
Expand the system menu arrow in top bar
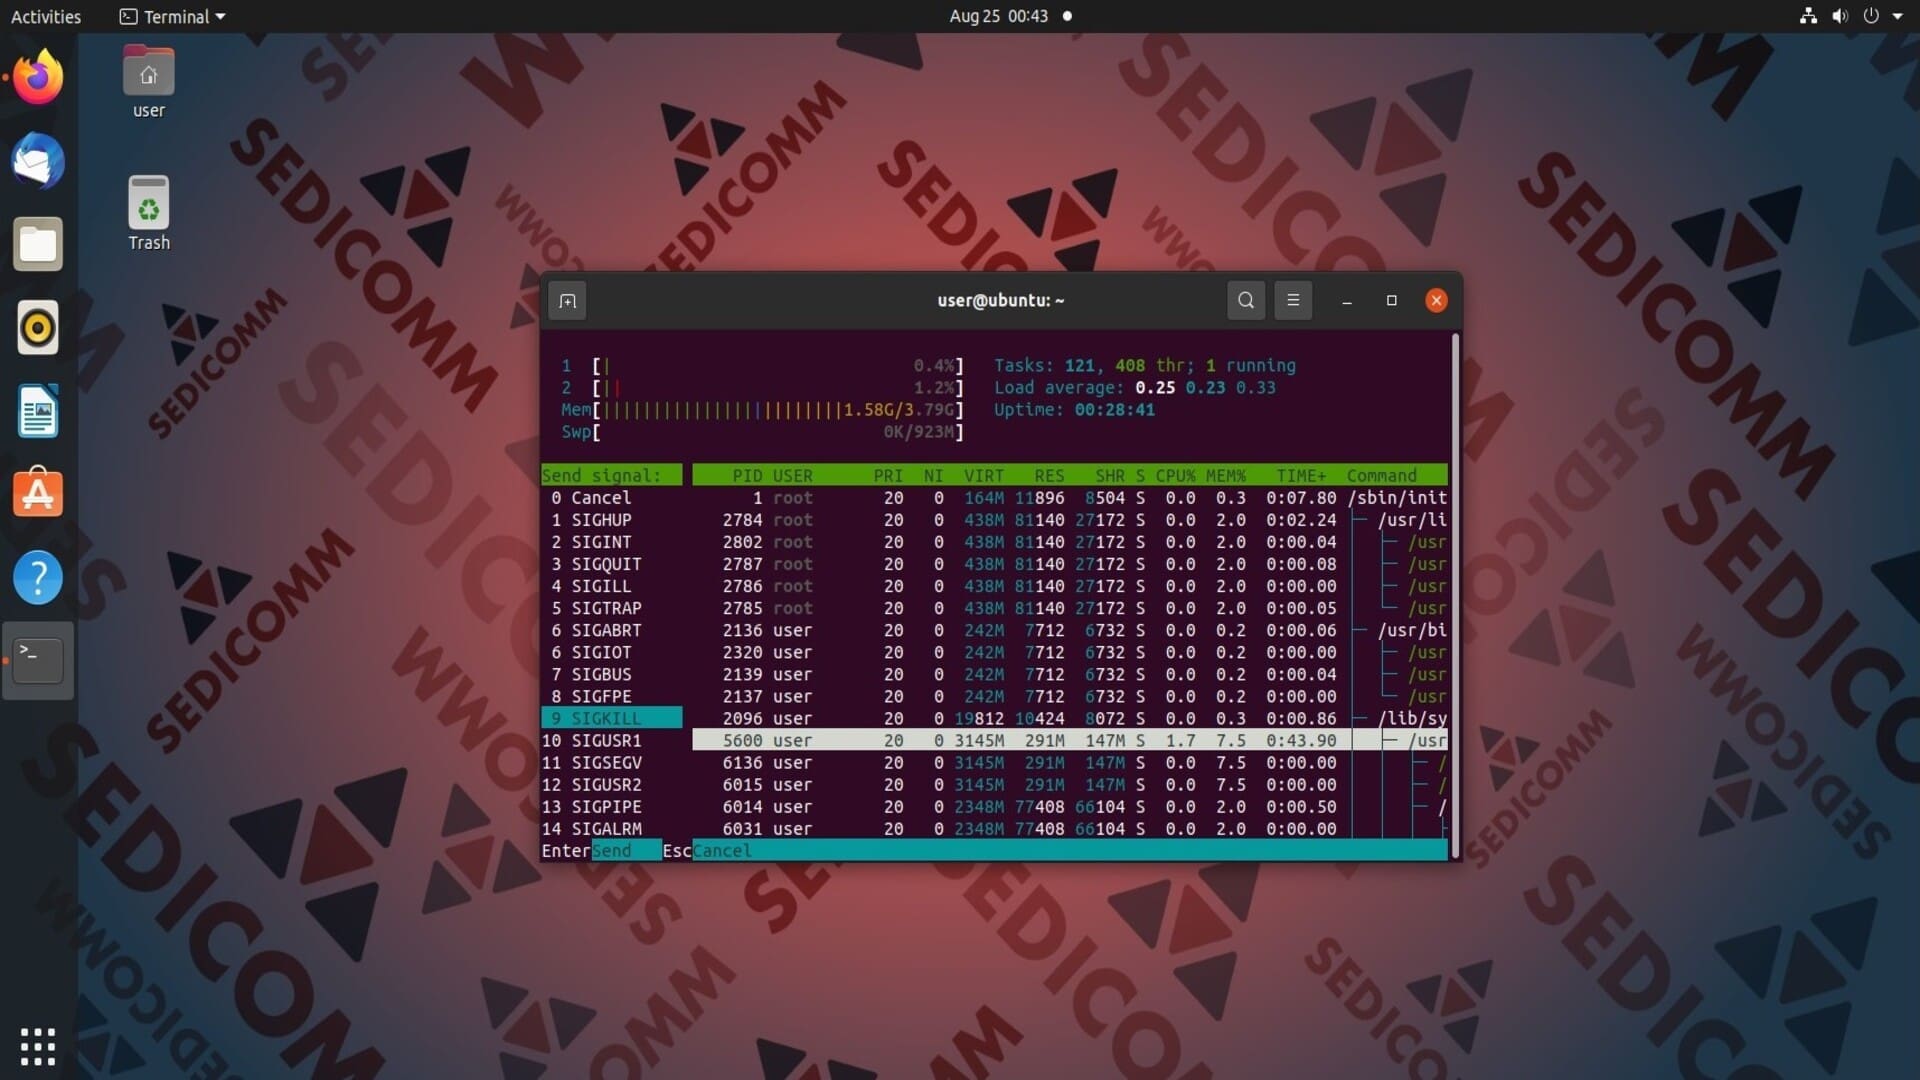click(1898, 16)
